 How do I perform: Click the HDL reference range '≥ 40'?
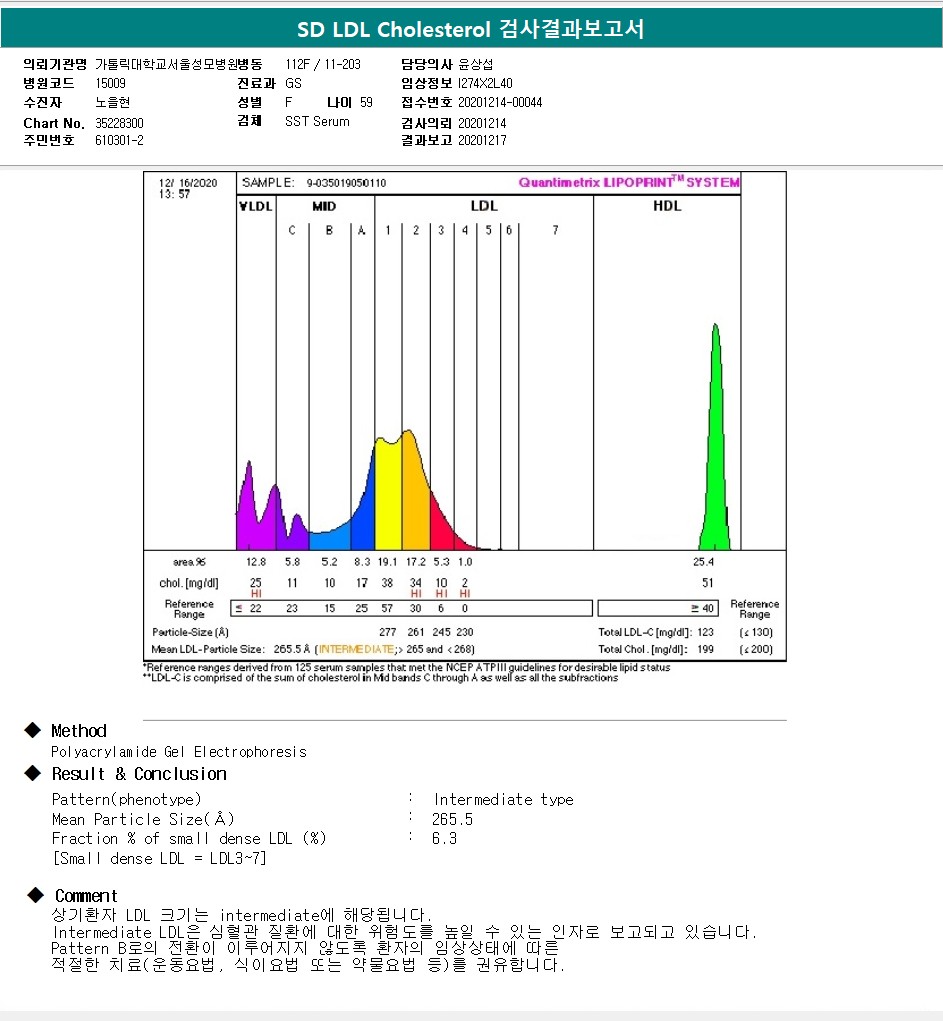[703, 608]
